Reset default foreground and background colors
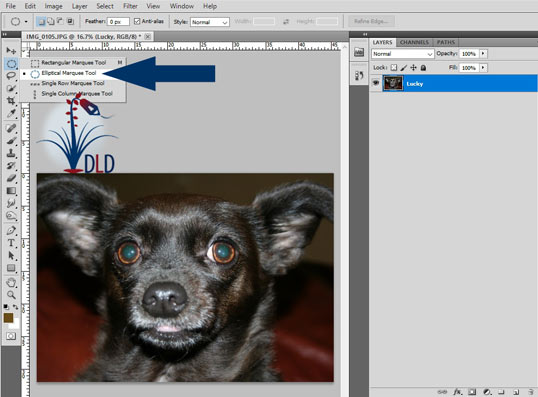Screen dimensions: 538x397 [x=6, y=307]
